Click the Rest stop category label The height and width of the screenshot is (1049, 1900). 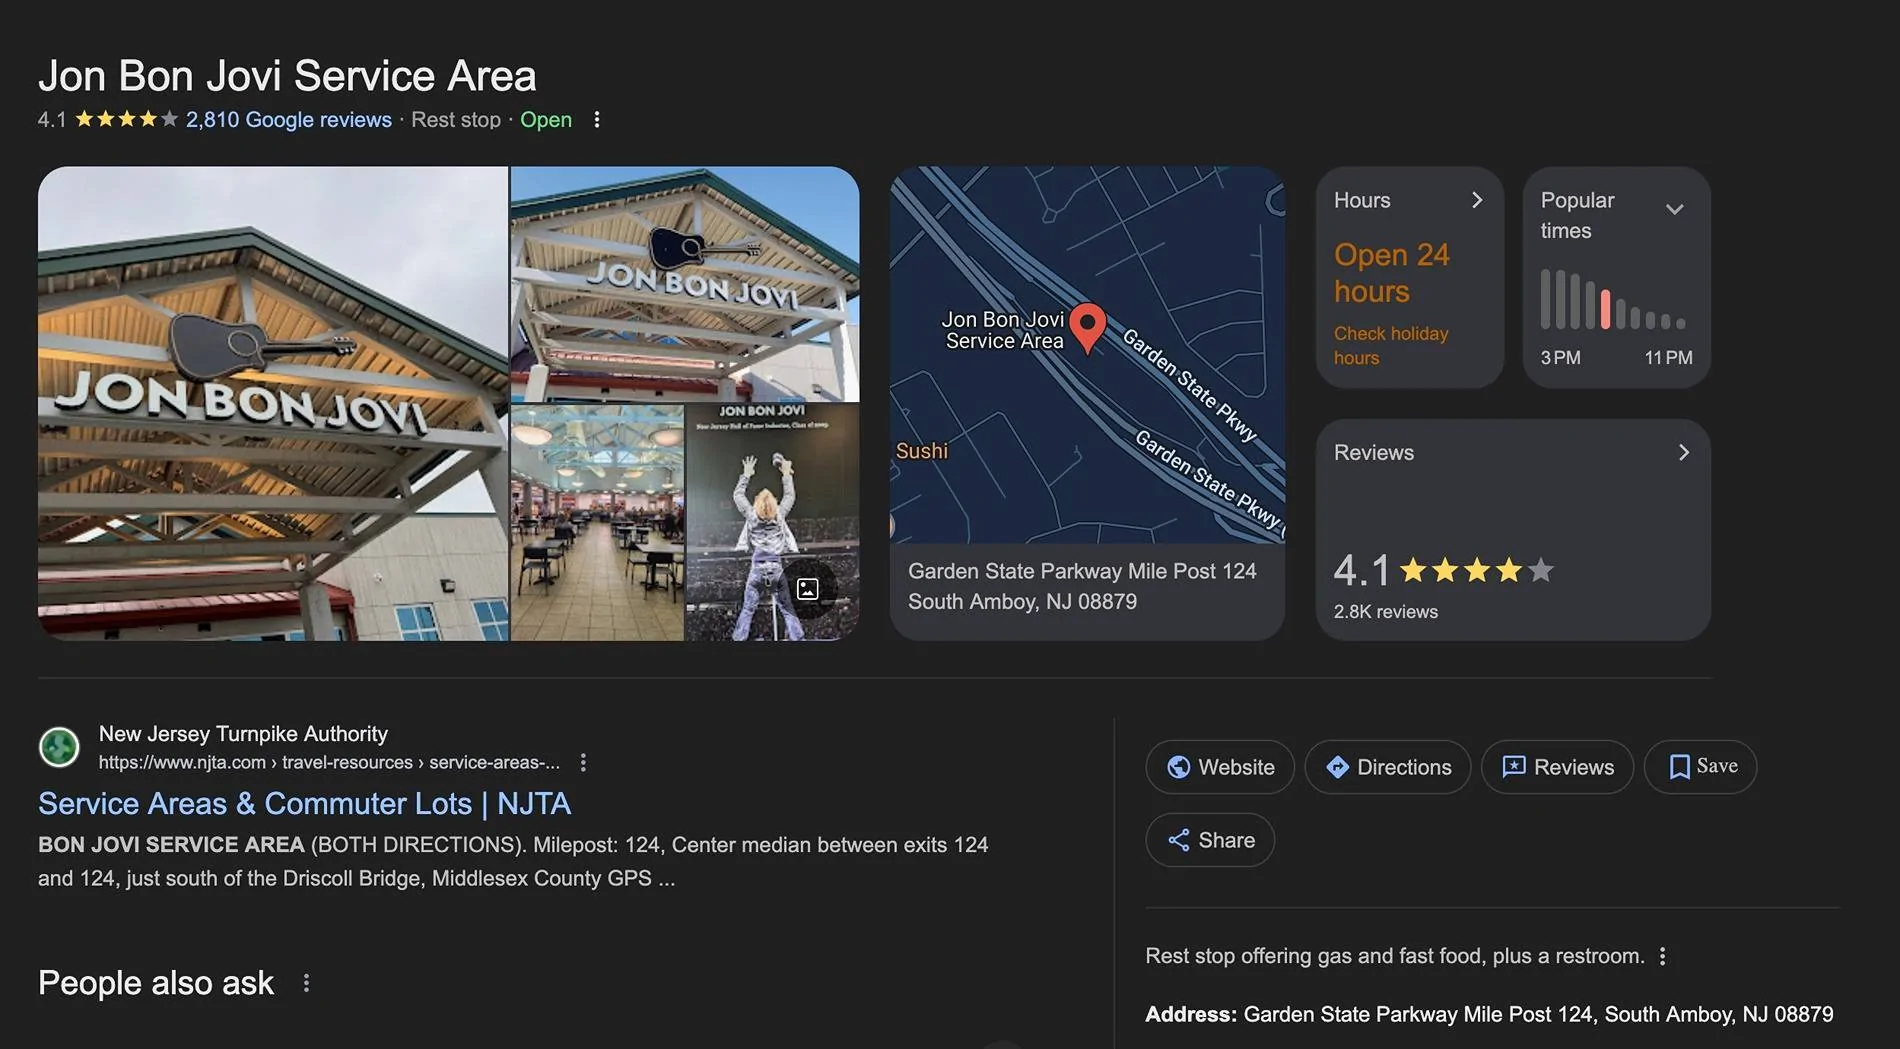coord(456,120)
